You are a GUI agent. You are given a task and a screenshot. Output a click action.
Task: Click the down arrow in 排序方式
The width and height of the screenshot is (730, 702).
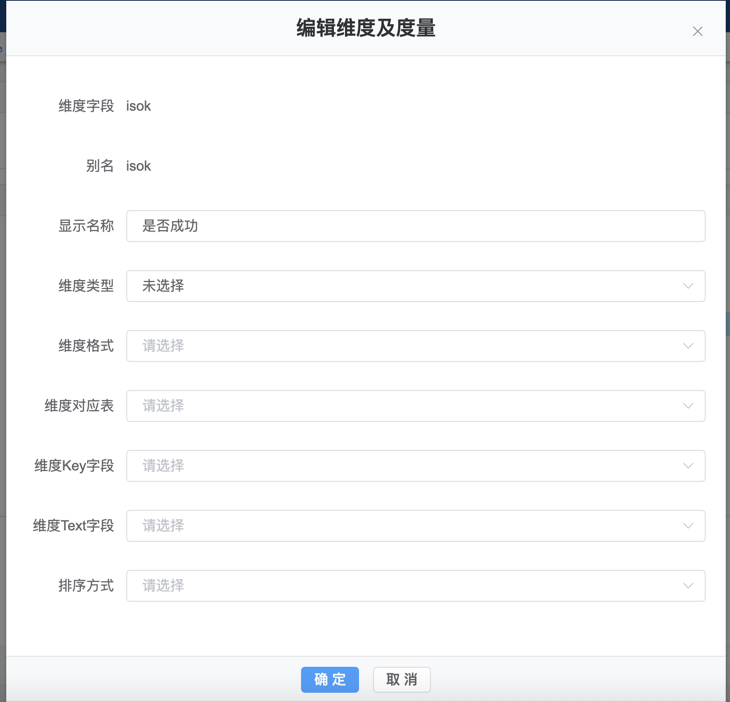click(x=688, y=586)
